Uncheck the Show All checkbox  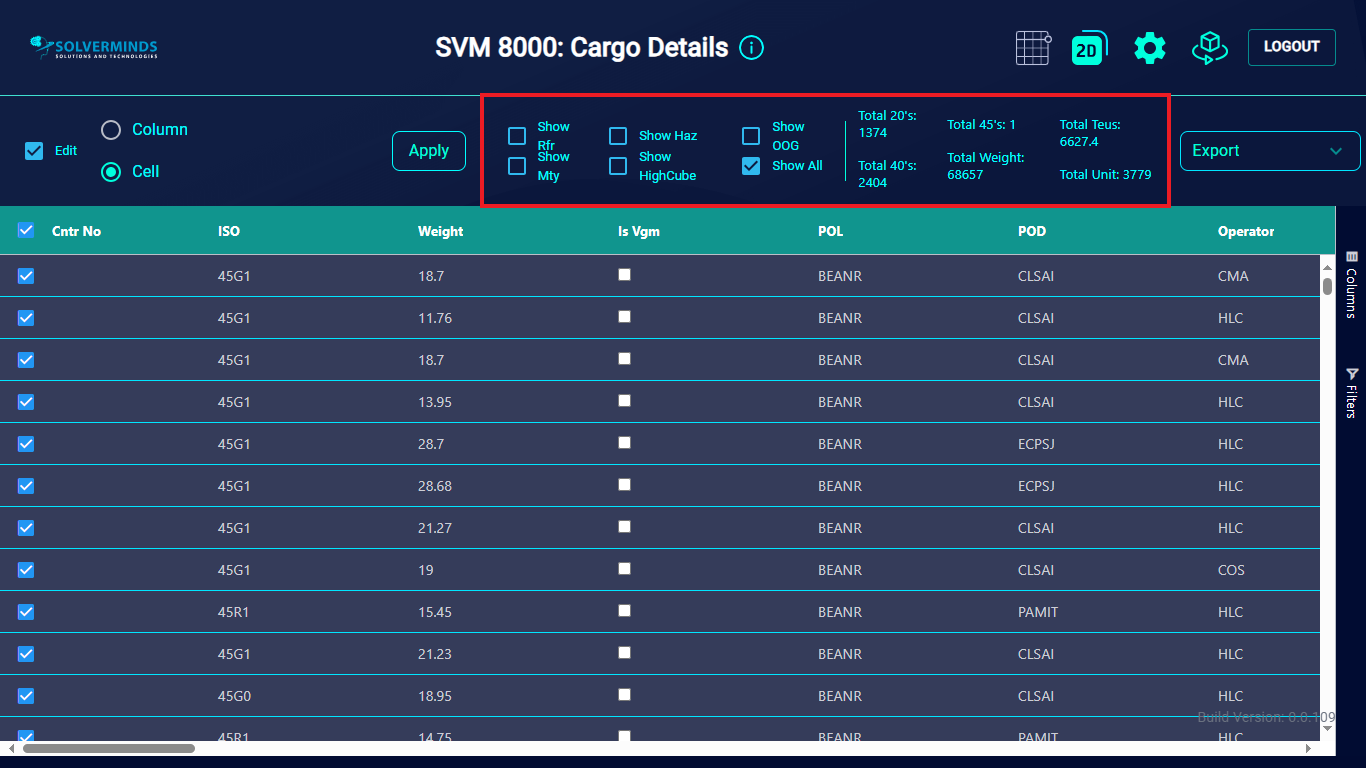coord(751,166)
